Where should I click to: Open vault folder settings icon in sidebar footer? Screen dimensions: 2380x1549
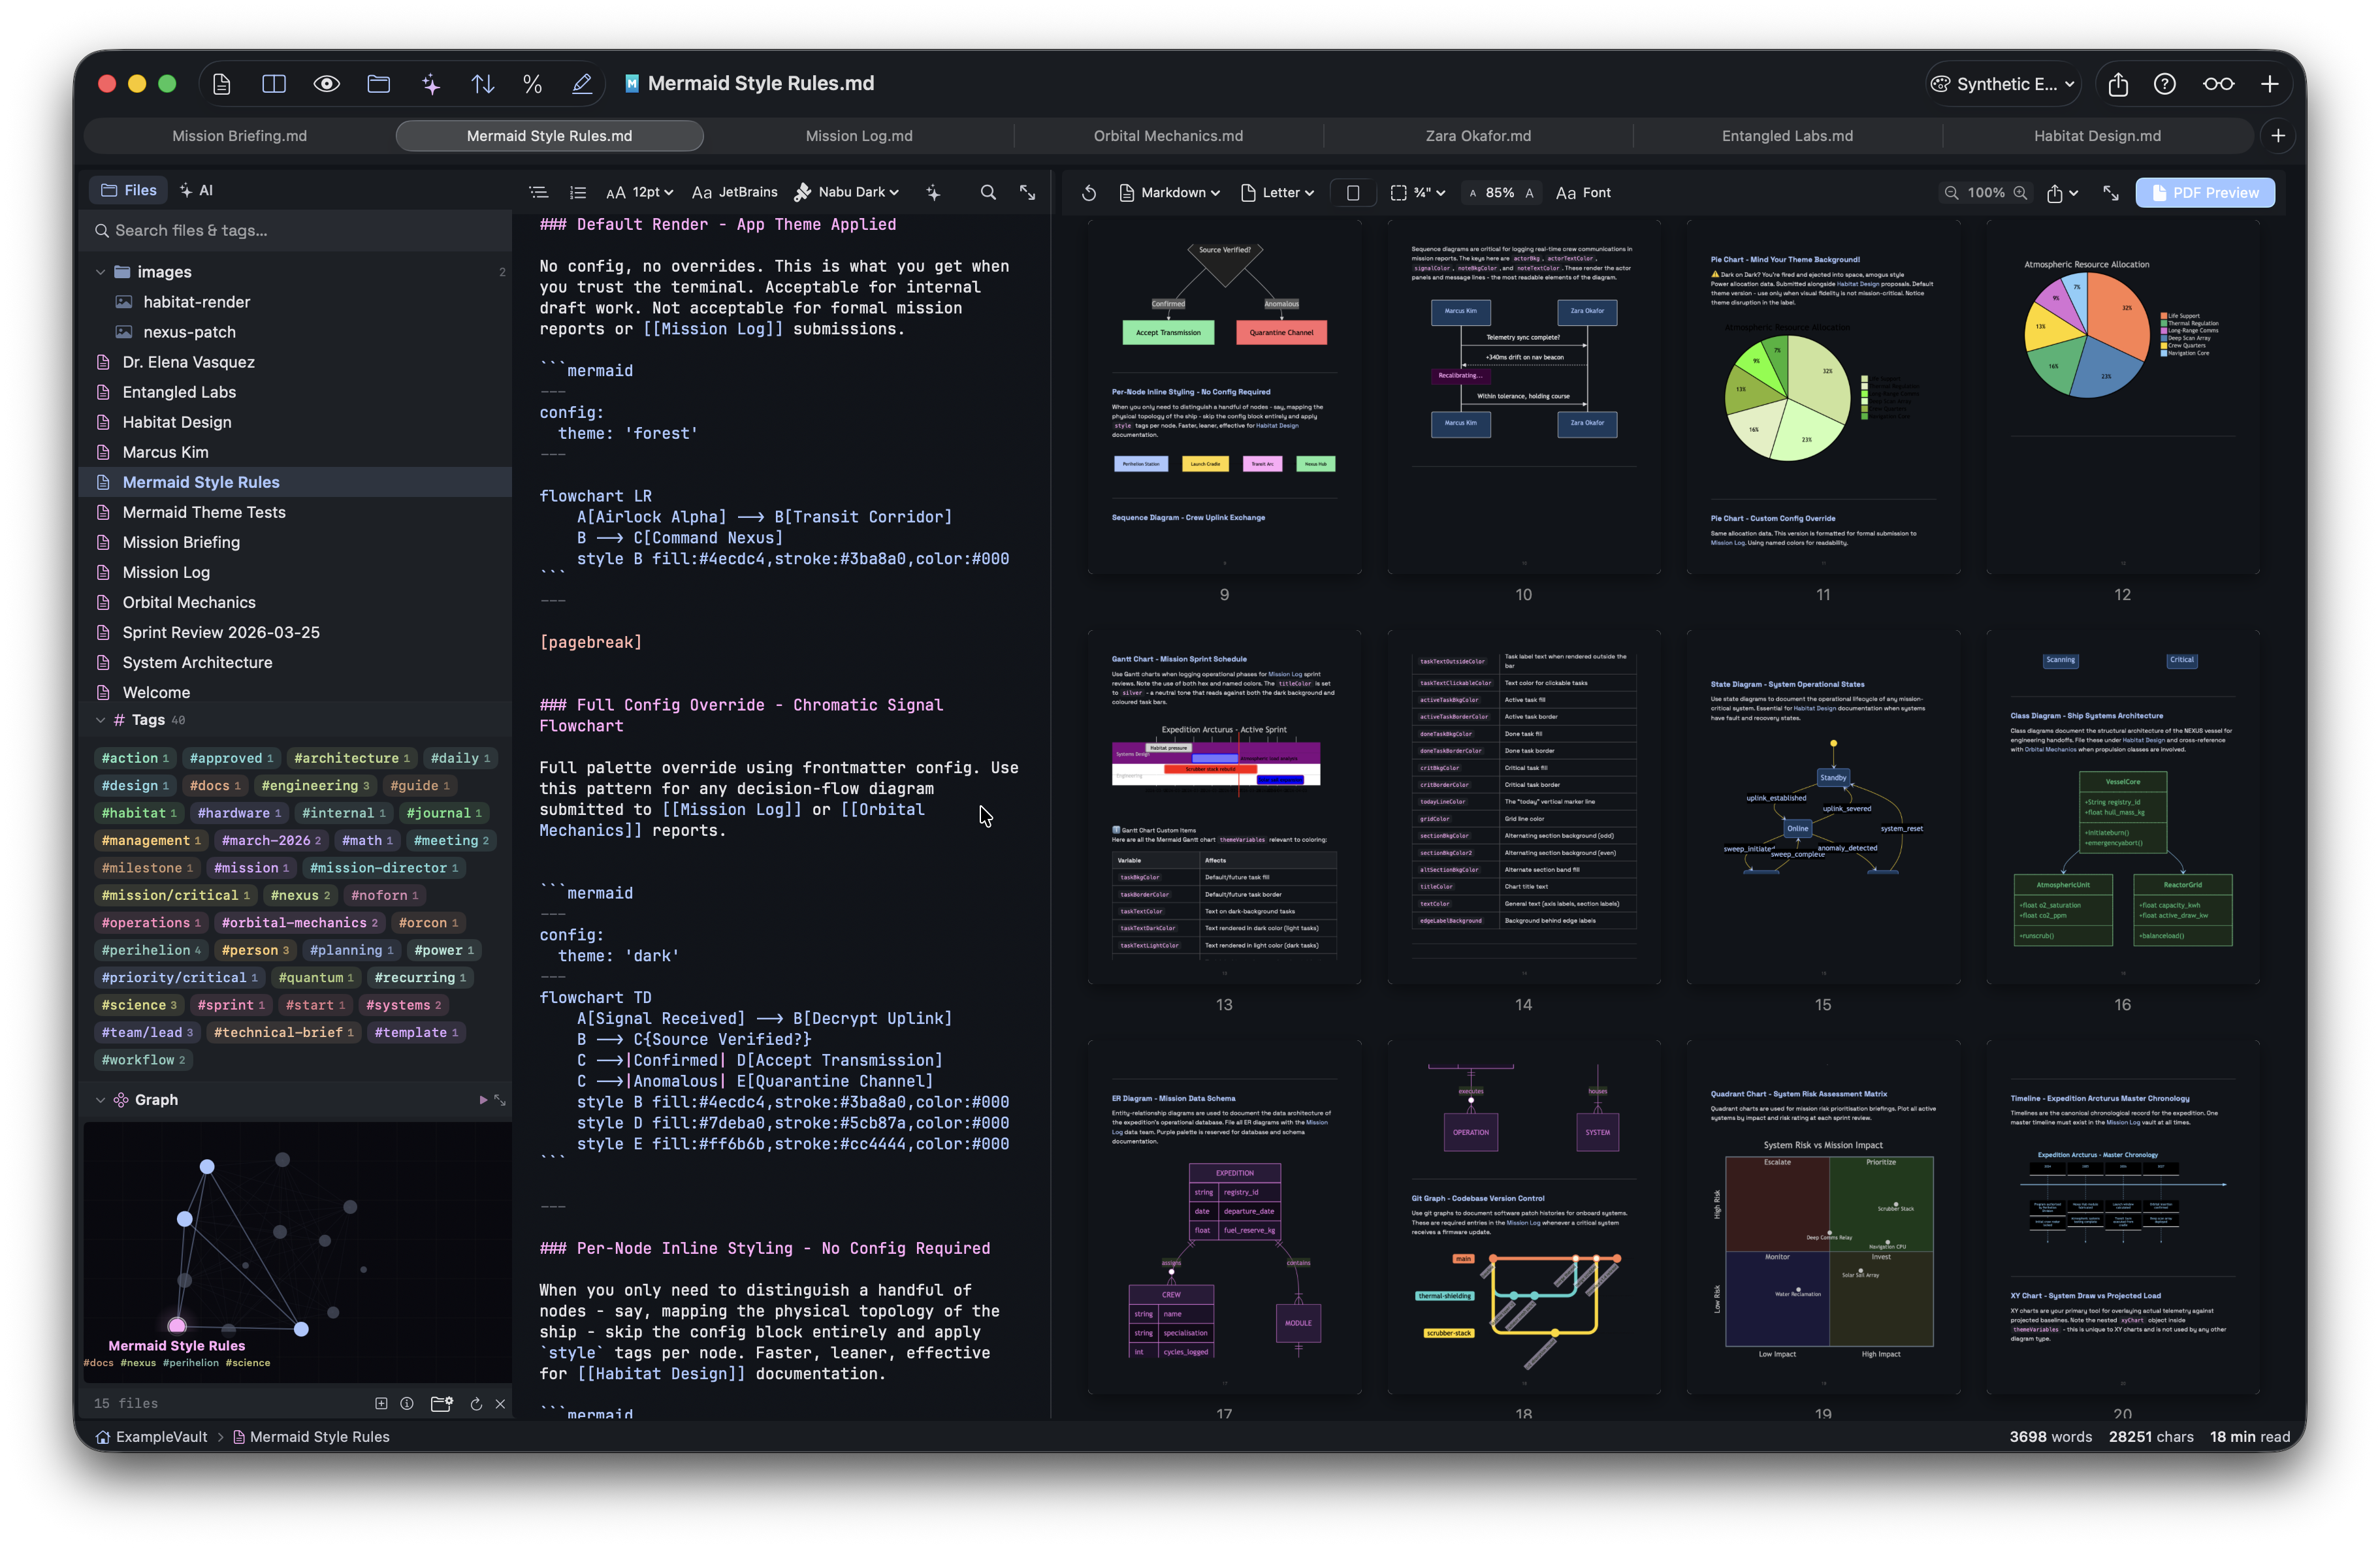(x=441, y=1404)
